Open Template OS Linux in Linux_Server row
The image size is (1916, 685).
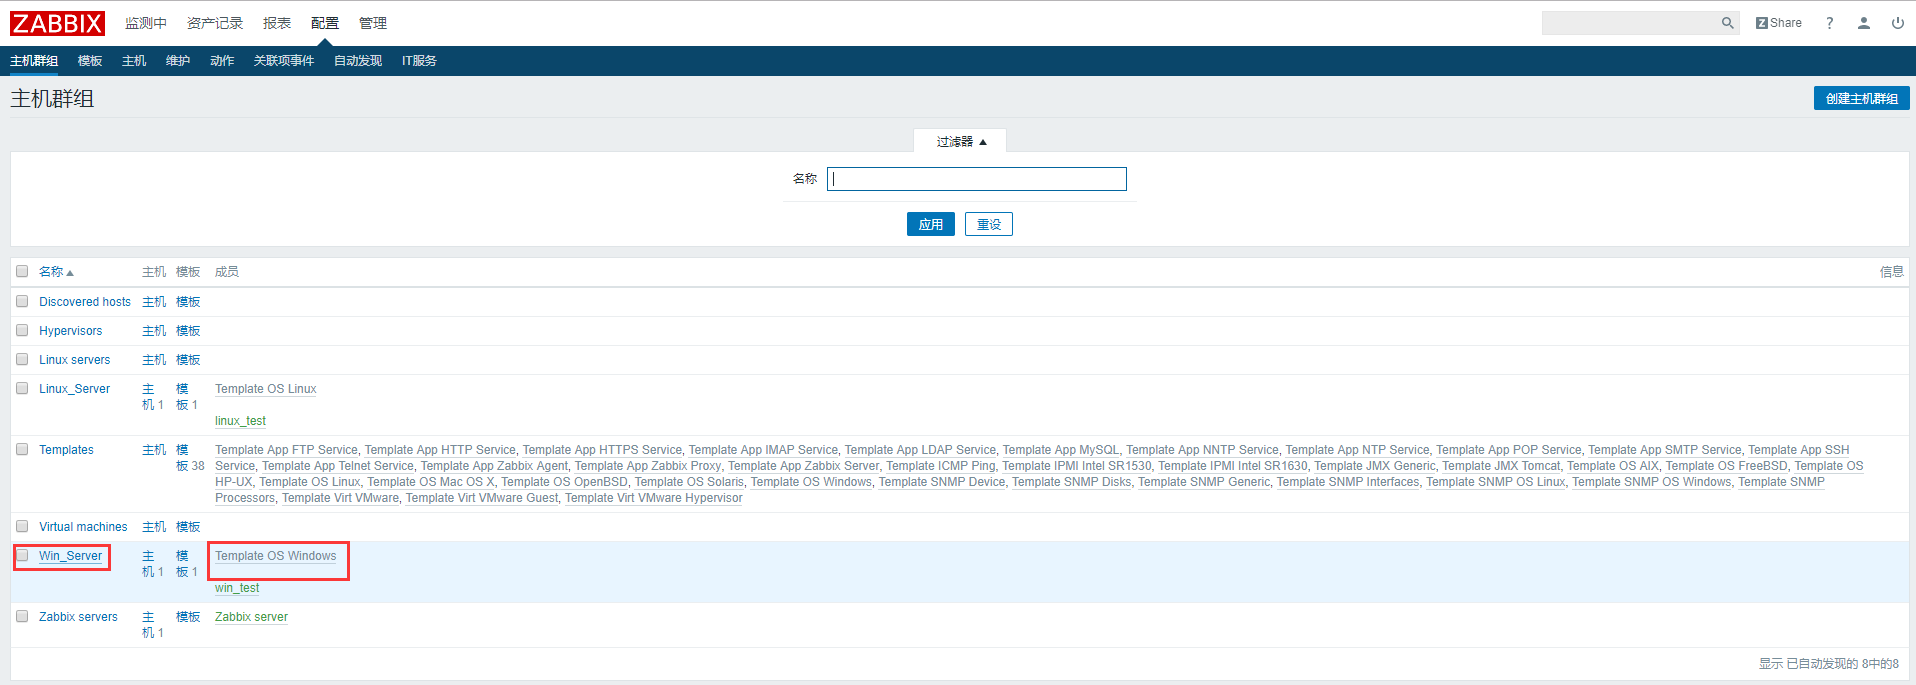click(x=266, y=389)
